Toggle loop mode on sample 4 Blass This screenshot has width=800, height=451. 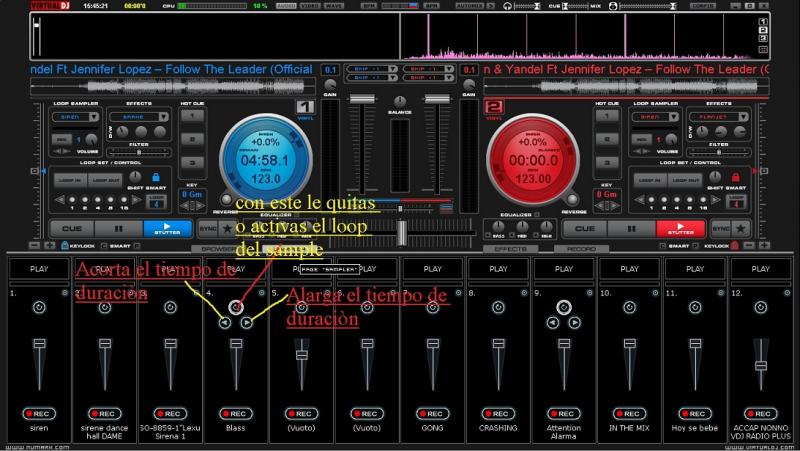[236, 307]
